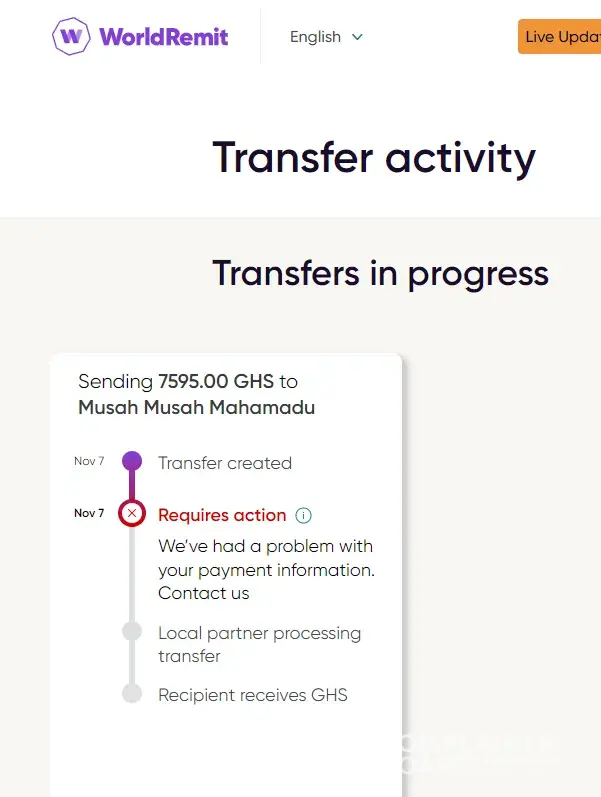Click the recipient name Musah Musah Mahamadu
The height and width of the screenshot is (797, 601).
tap(196, 407)
